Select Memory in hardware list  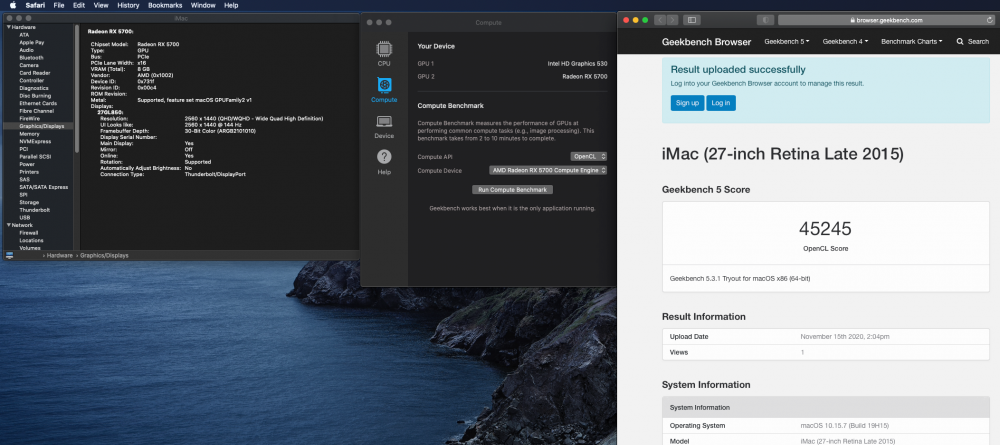29,134
